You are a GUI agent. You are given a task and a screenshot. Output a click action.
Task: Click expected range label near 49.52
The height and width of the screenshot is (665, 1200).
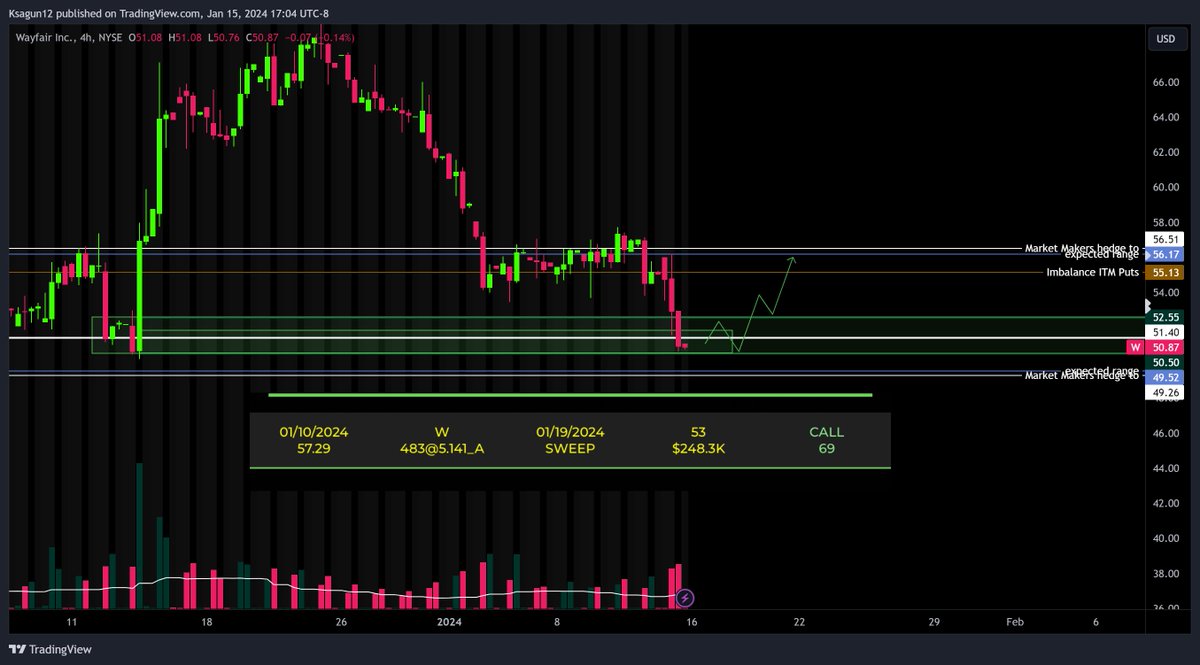pyautogui.click(x=1101, y=370)
